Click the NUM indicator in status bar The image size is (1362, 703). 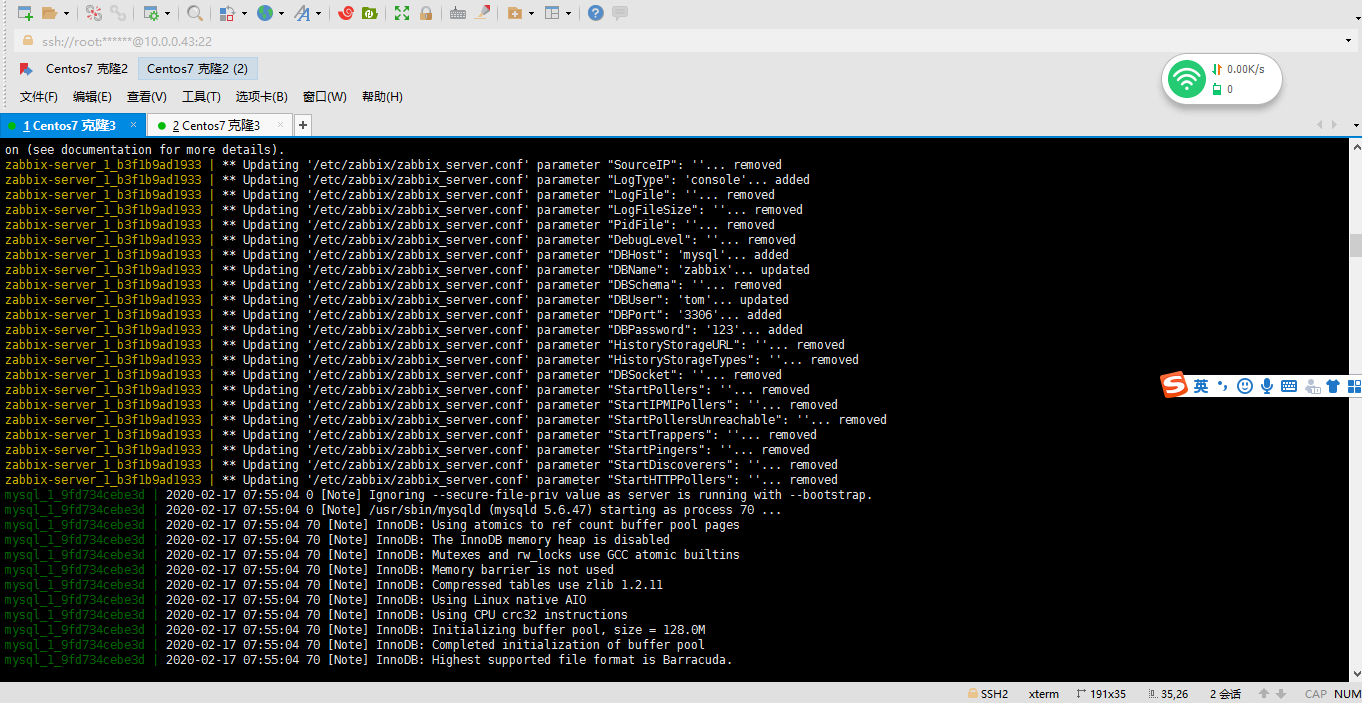pyautogui.click(x=1347, y=694)
